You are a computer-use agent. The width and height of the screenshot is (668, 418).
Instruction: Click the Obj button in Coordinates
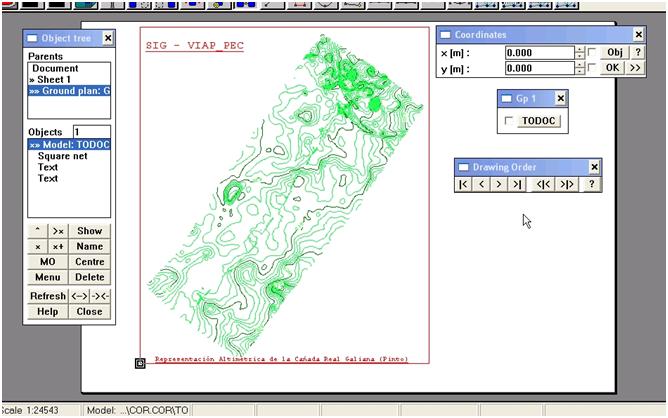(613, 52)
